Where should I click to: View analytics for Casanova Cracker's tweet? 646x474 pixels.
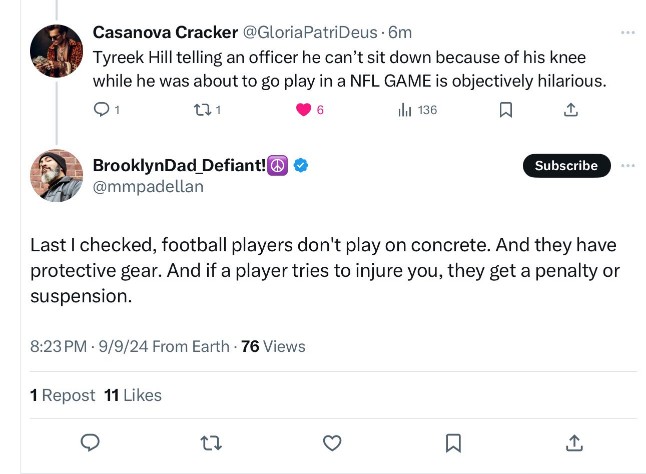point(404,110)
